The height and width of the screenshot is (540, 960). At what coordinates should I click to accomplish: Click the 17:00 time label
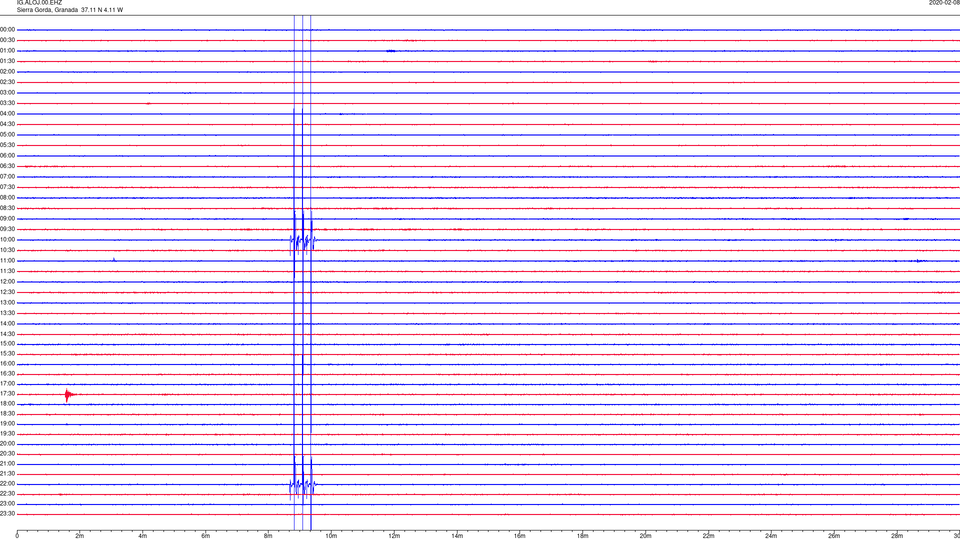coord(7,384)
